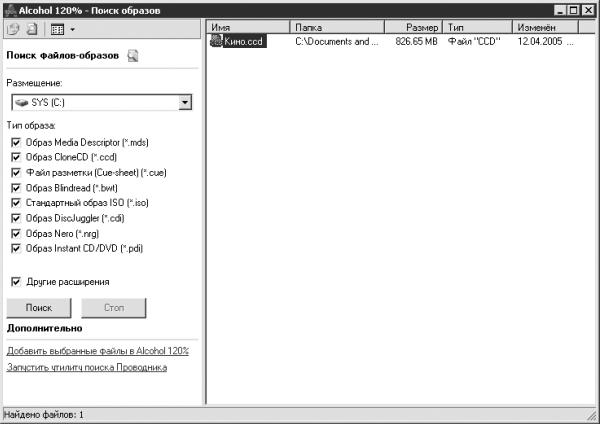Close the Alcohol 120% search window
The height and width of the screenshot is (424, 600).
[x=588, y=10]
